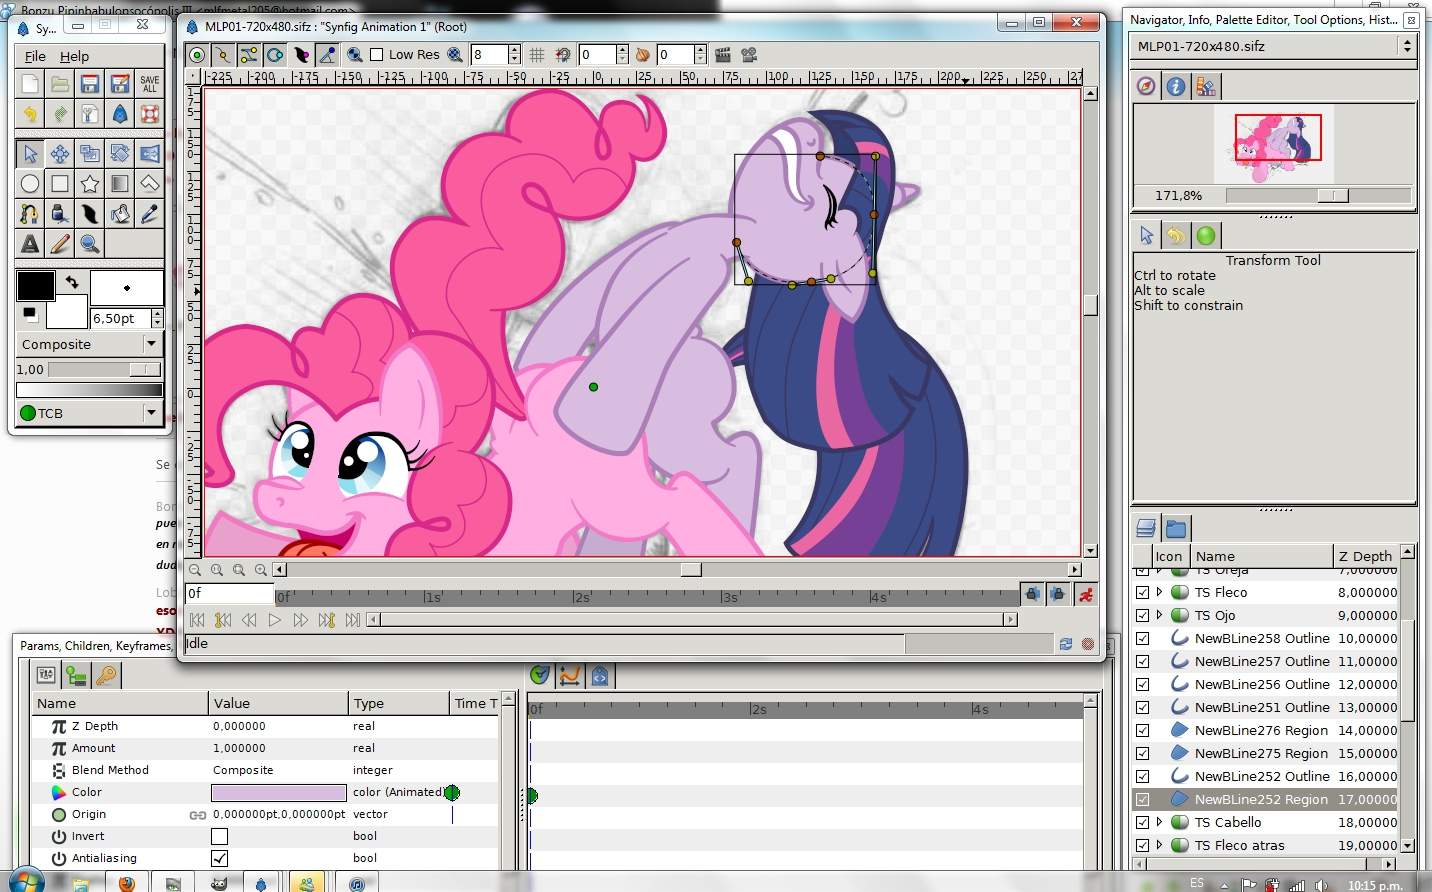Open the Info panel tab icon
This screenshot has width=1432, height=892.
point(1176,87)
